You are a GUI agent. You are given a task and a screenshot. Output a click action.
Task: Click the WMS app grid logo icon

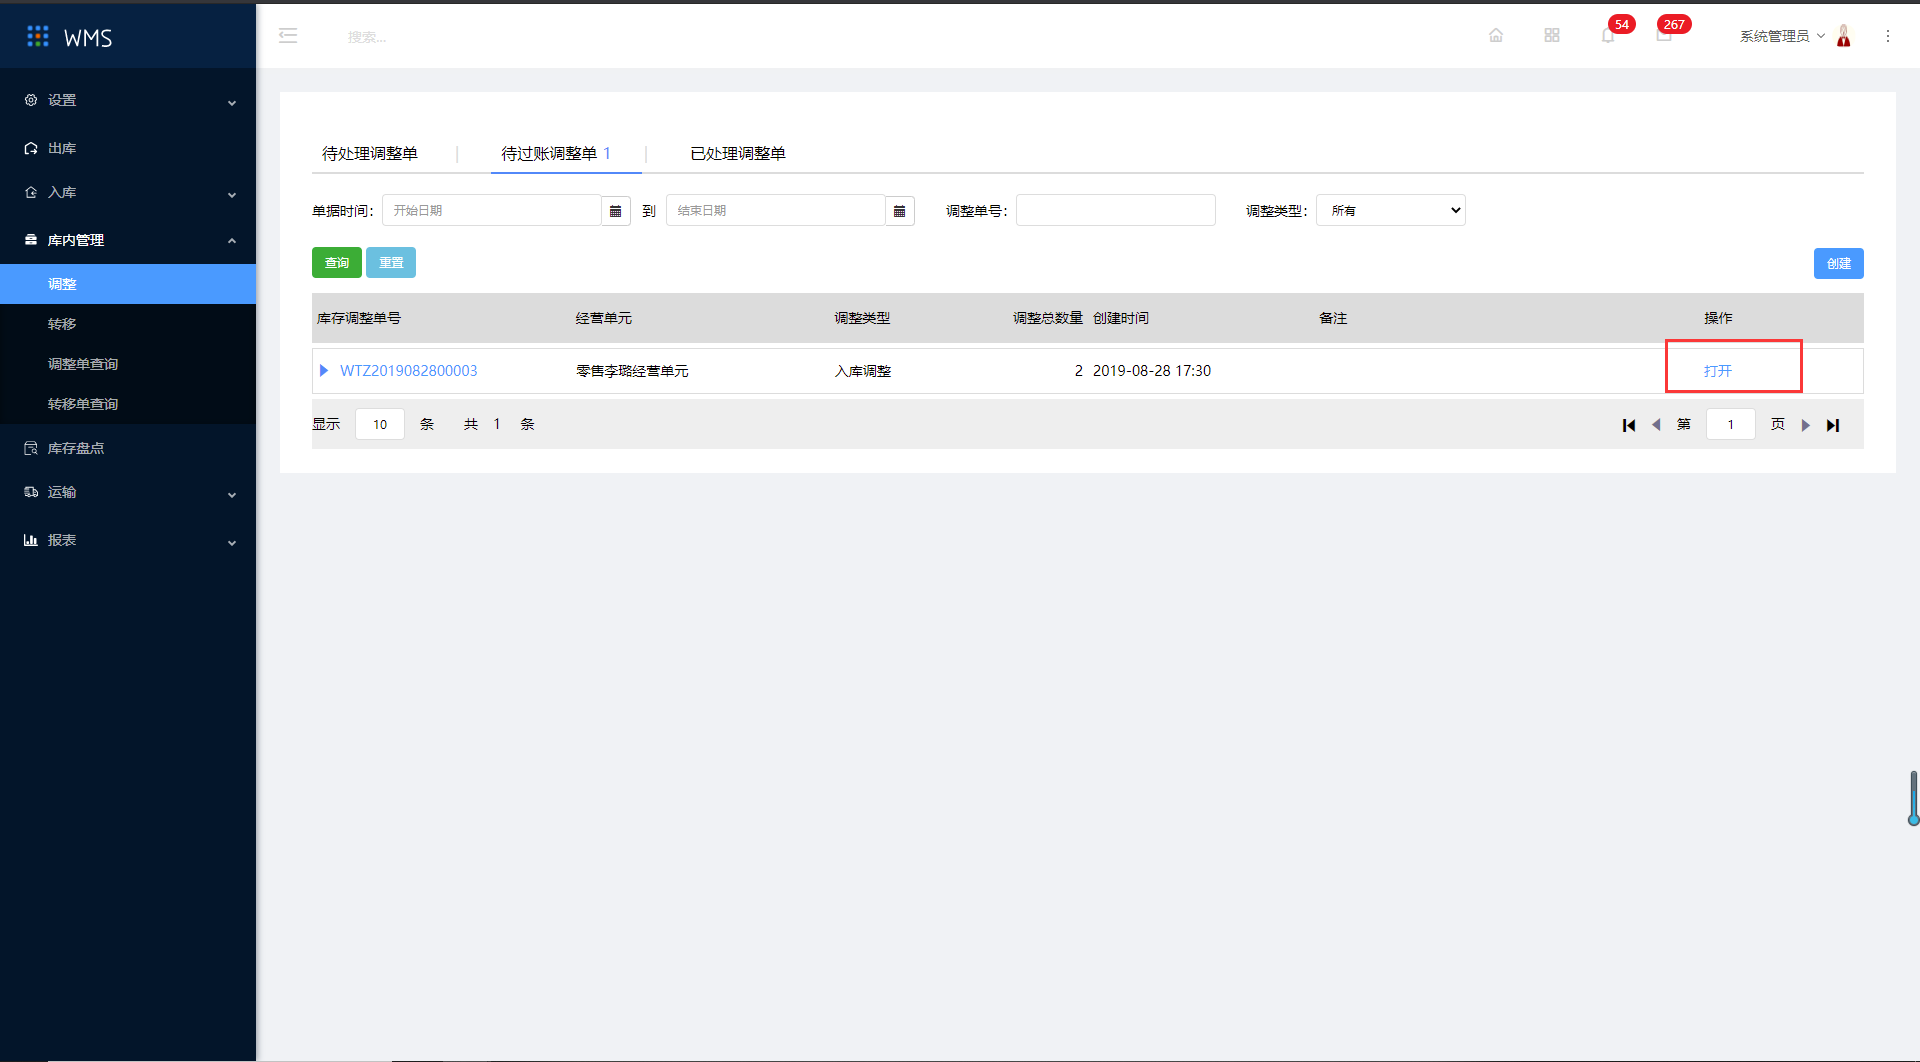tap(38, 36)
